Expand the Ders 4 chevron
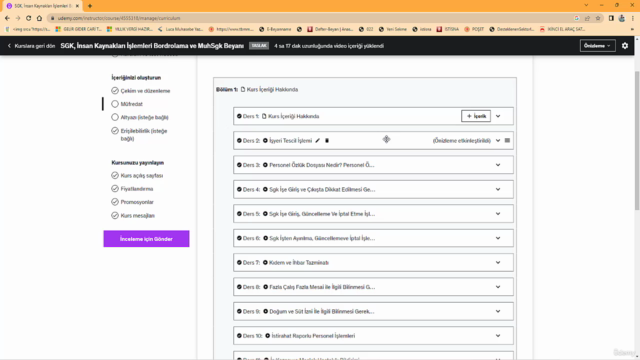This screenshot has height=360, width=640. [x=498, y=189]
